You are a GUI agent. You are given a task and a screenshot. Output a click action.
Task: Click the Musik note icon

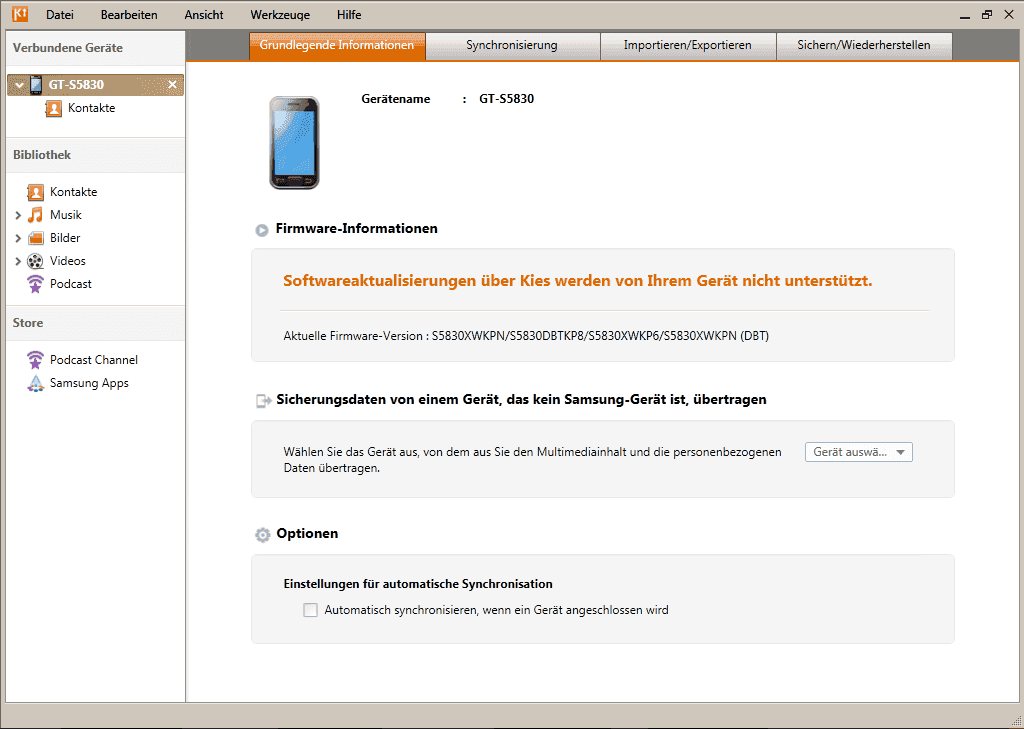point(35,215)
